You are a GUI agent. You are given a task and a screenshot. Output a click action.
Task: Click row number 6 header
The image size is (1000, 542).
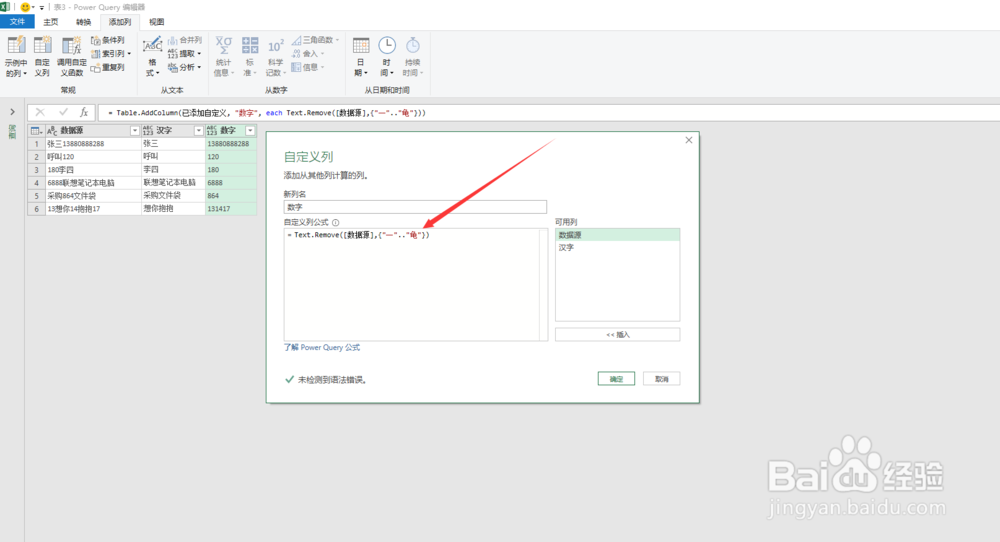[x=36, y=209]
